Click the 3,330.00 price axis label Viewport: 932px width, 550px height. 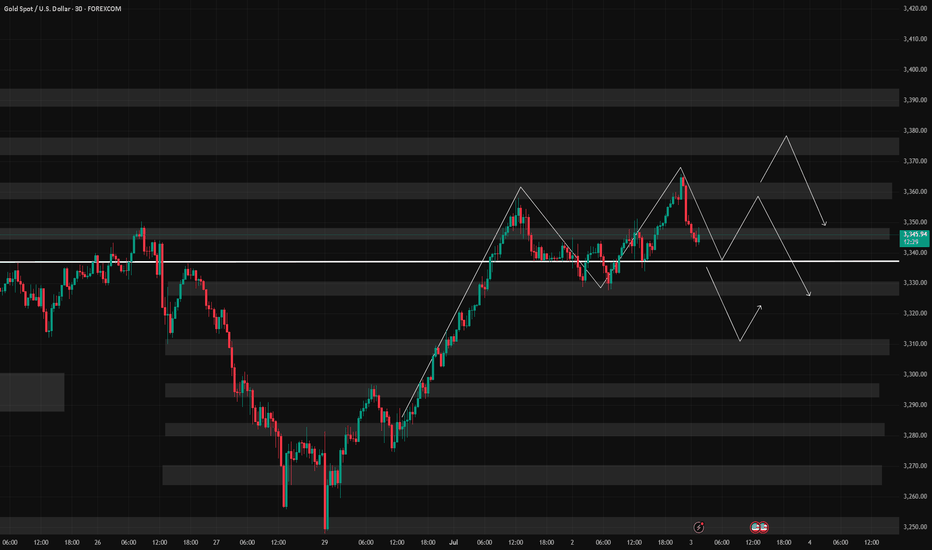click(915, 283)
